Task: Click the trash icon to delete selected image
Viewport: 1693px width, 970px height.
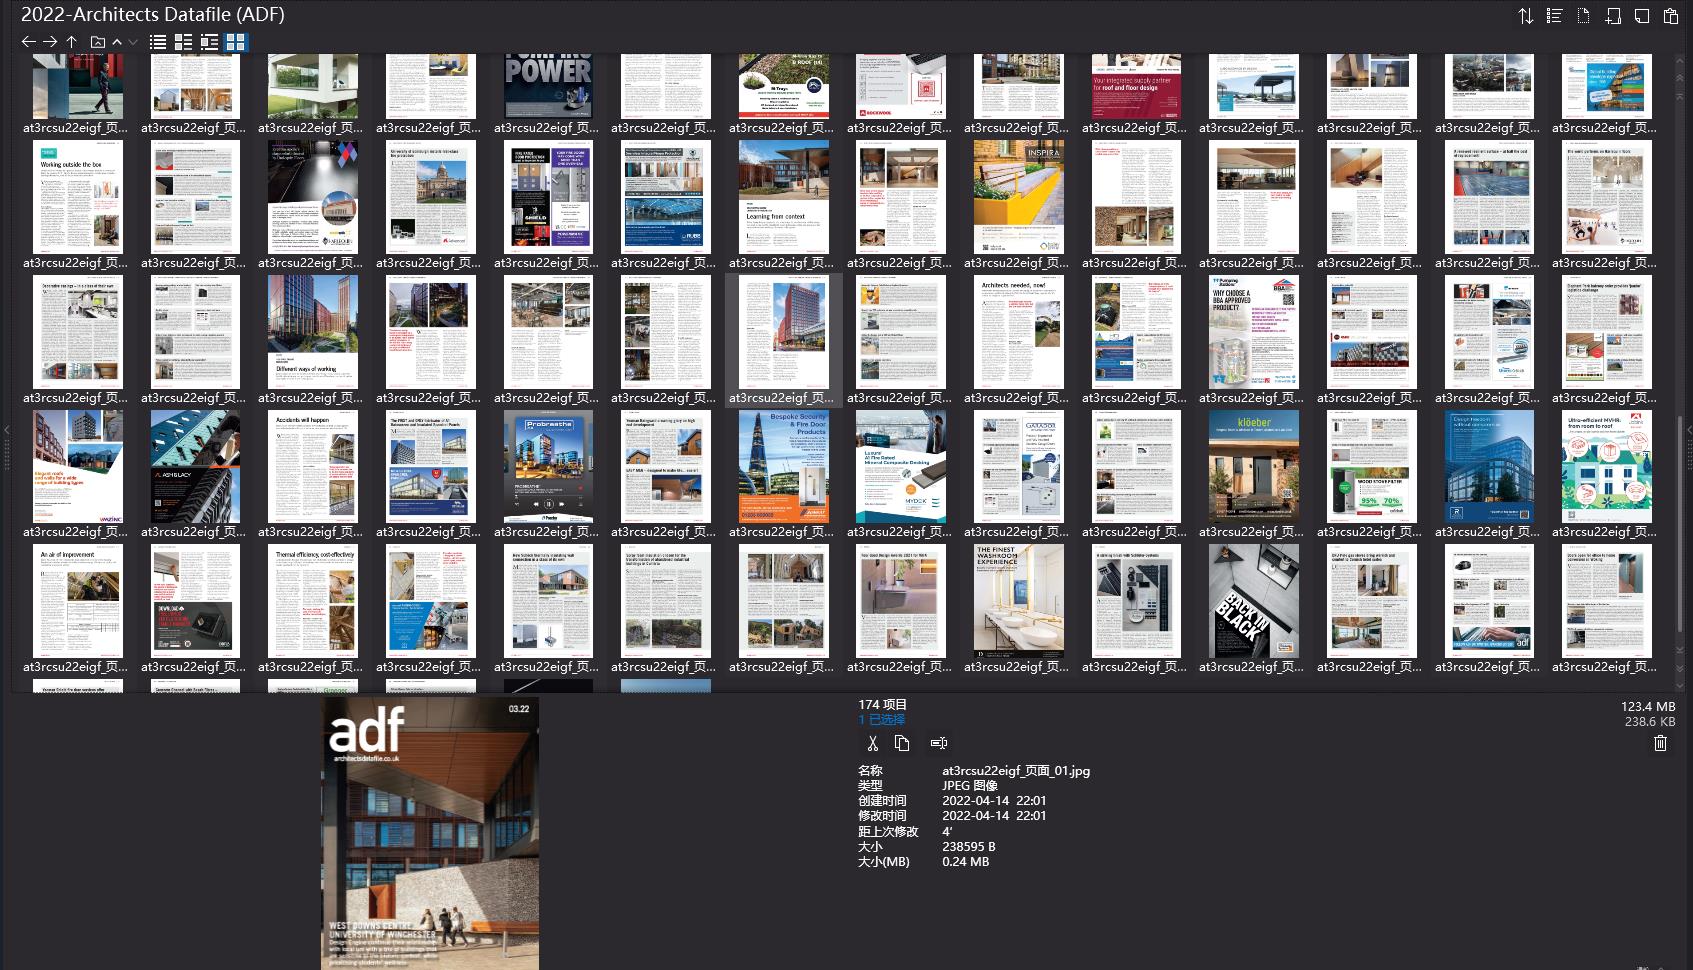Action: 1661,743
